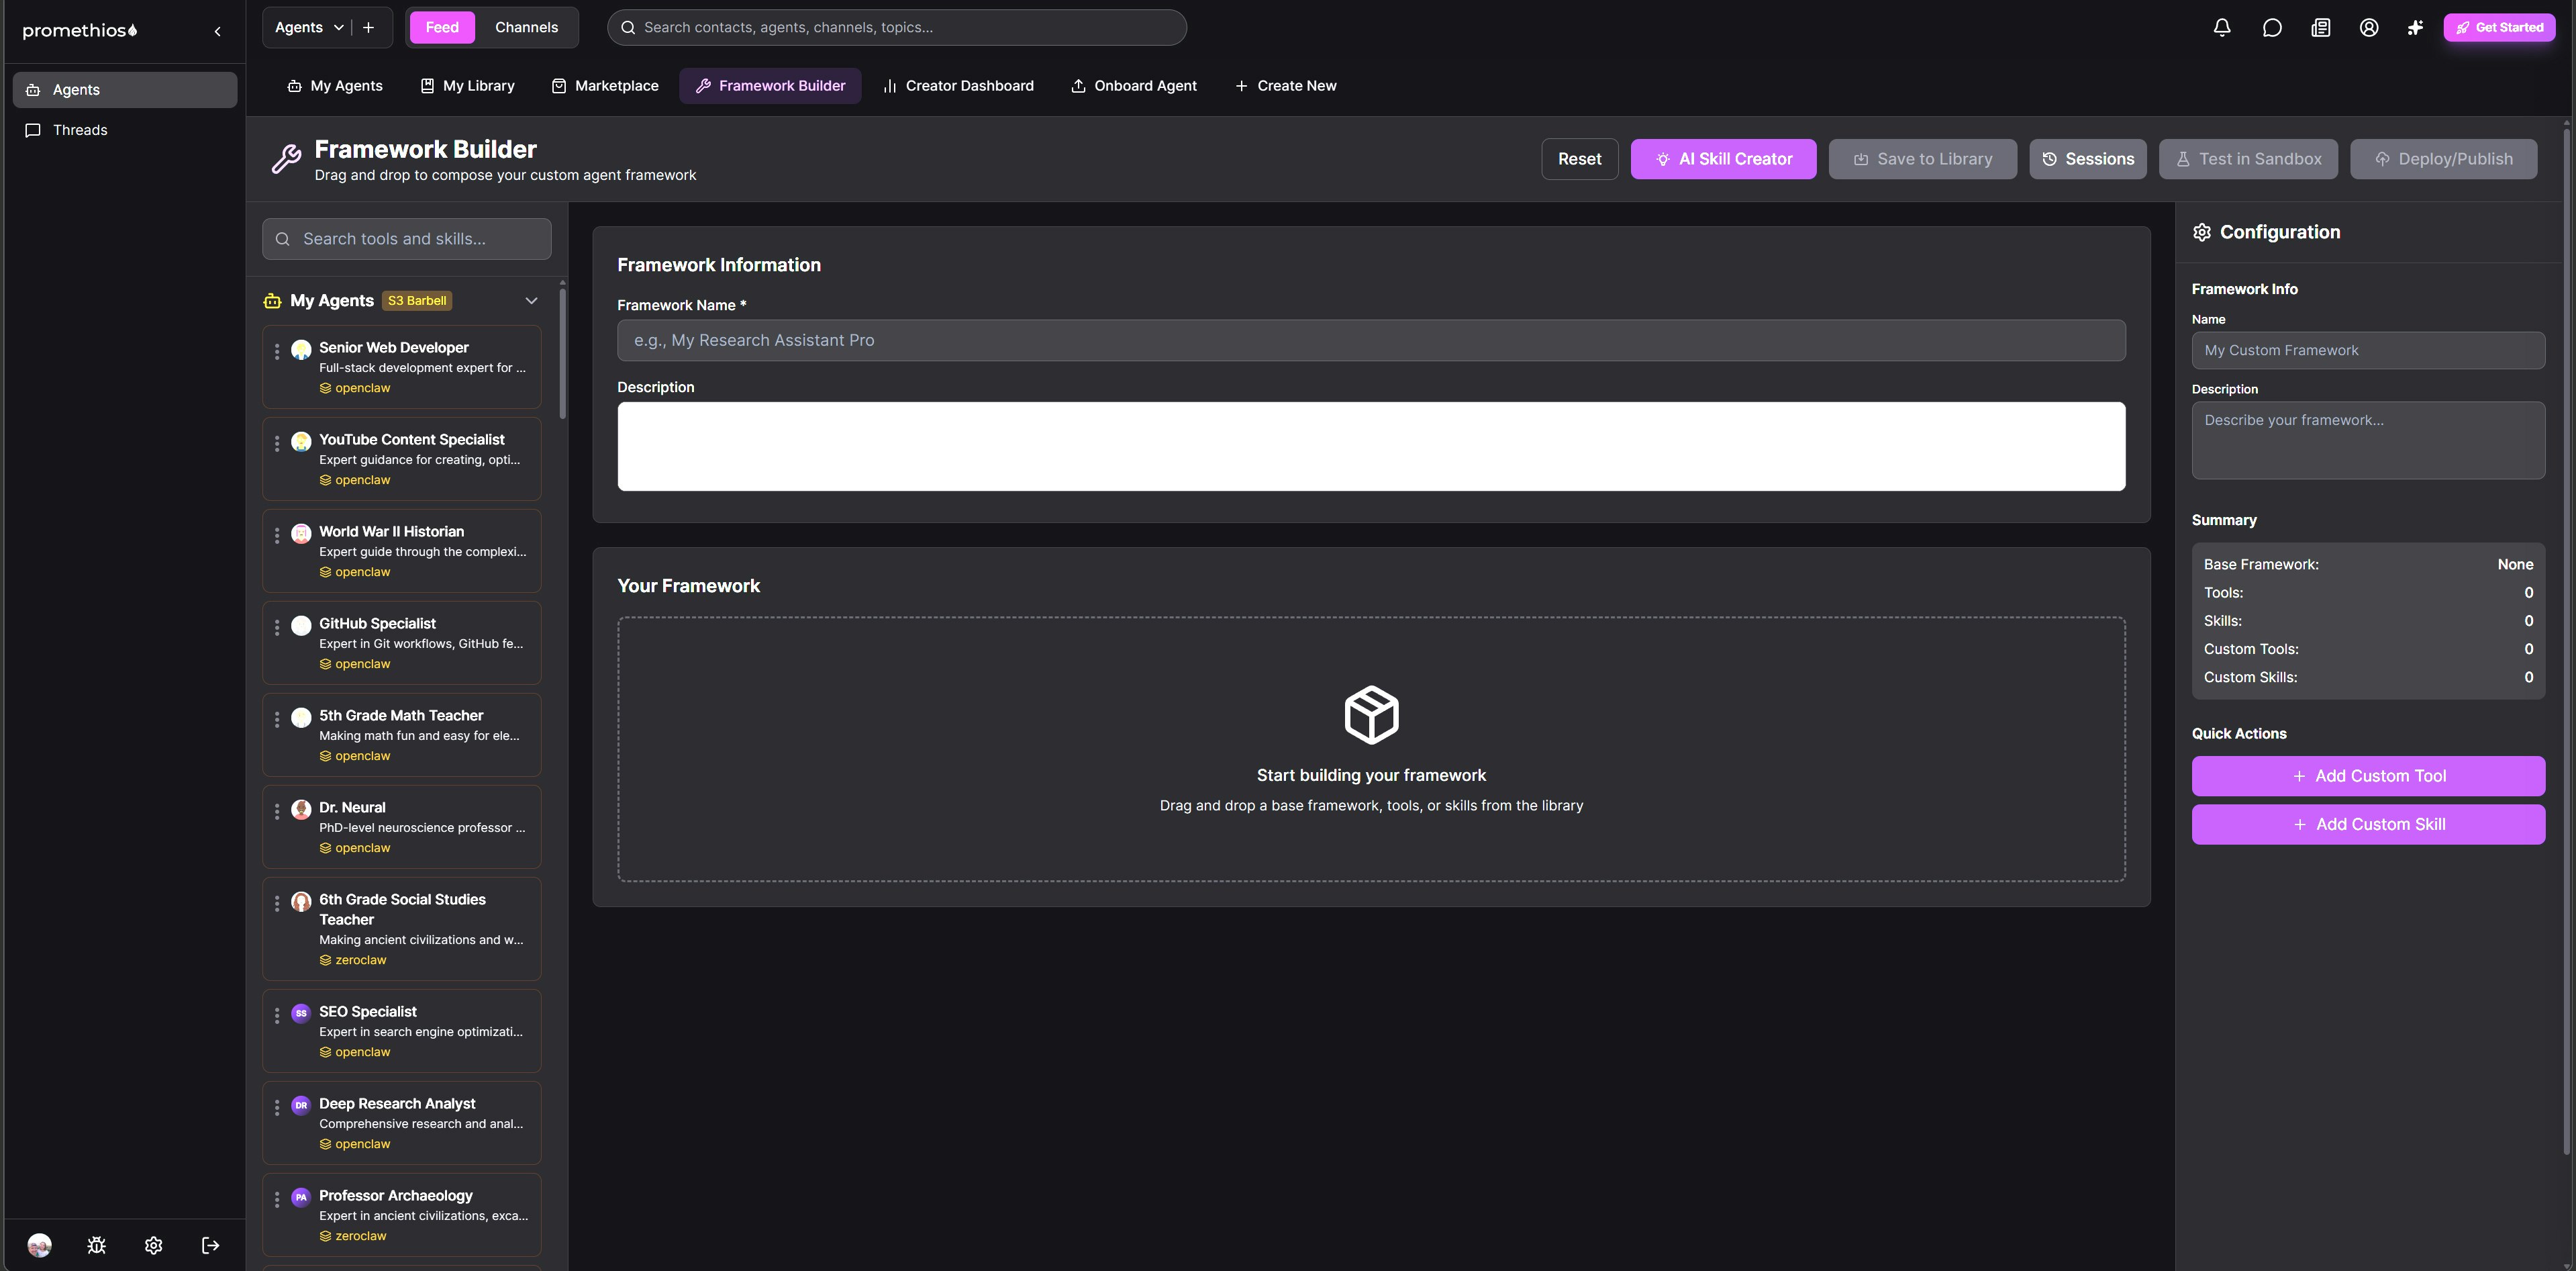Click the sparkle AI icon in header
The width and height of the screenshot is (2576, 1271).
[2414, 28]
